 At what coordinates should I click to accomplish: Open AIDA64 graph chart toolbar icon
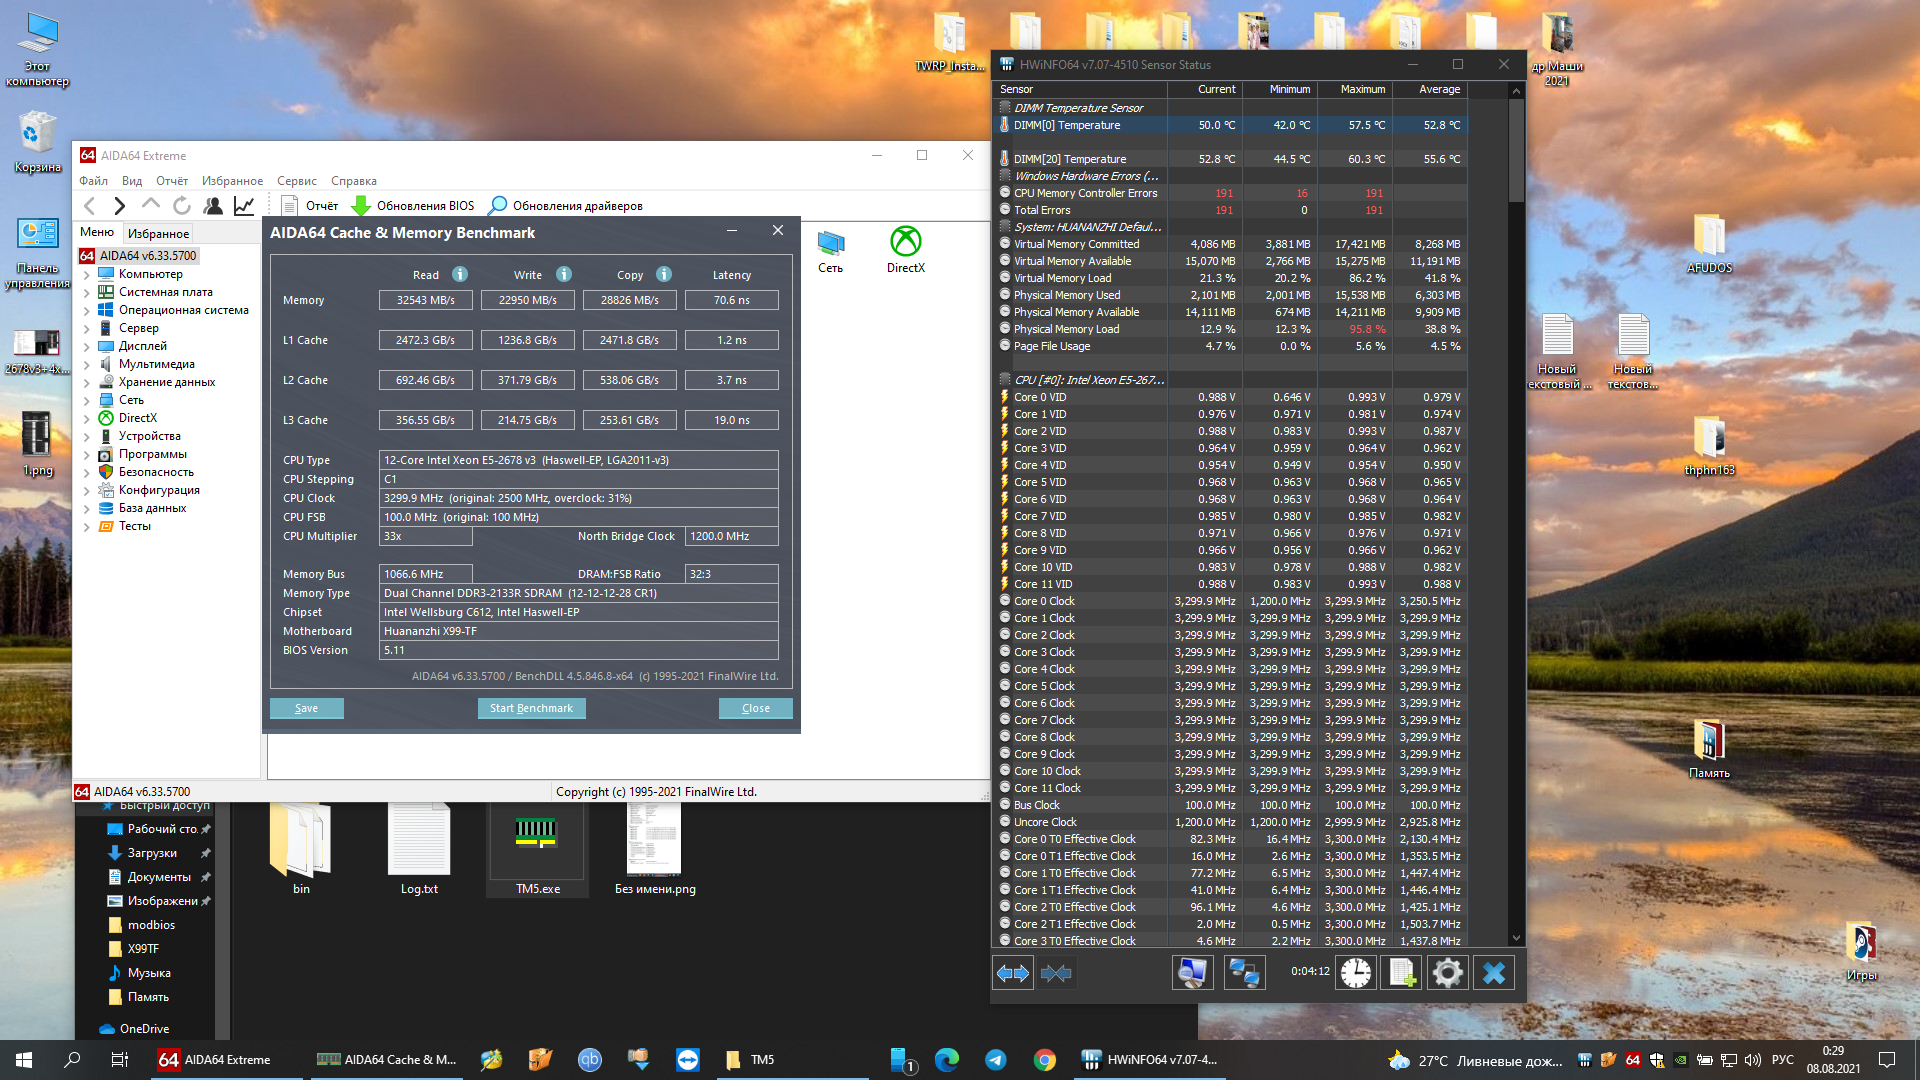point(244,206)
